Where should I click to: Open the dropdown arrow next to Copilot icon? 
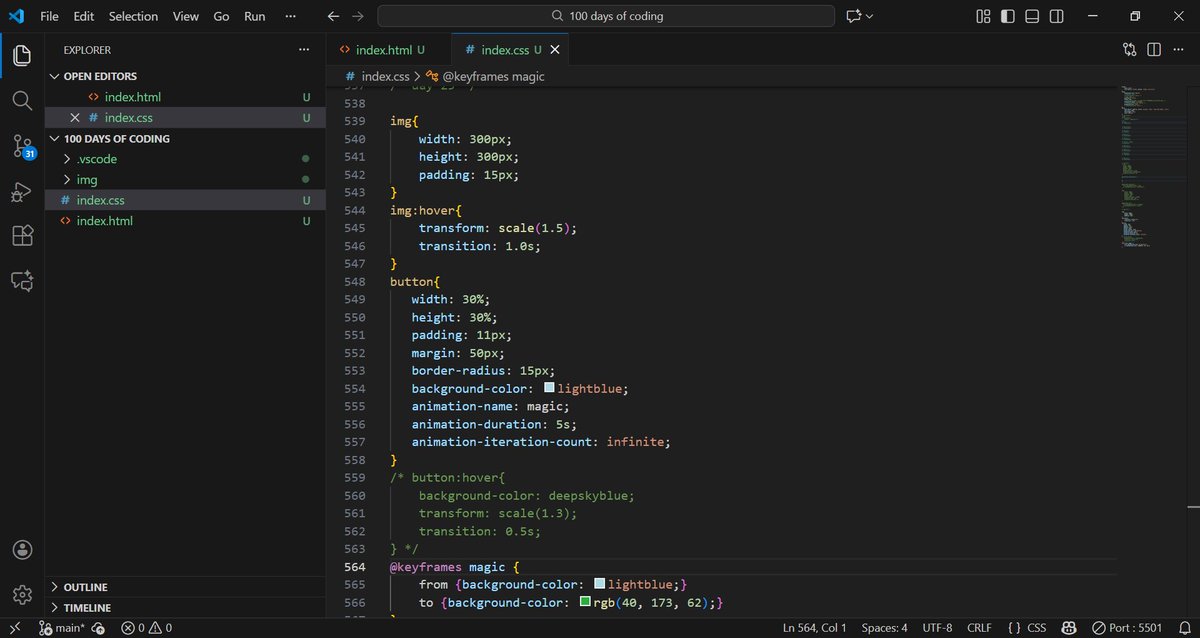click(869, 16)
